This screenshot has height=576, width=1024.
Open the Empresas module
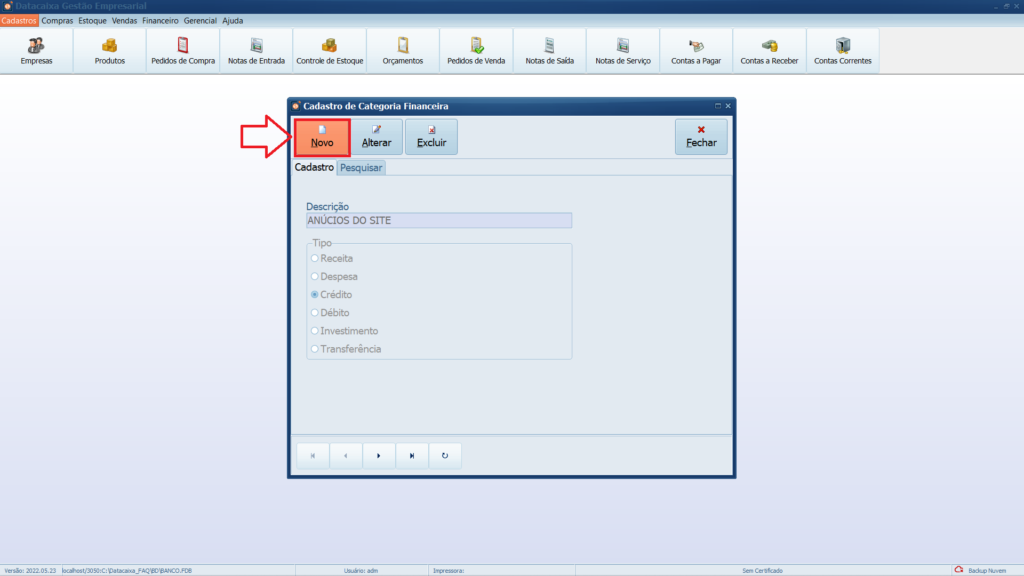pos(36,50)
